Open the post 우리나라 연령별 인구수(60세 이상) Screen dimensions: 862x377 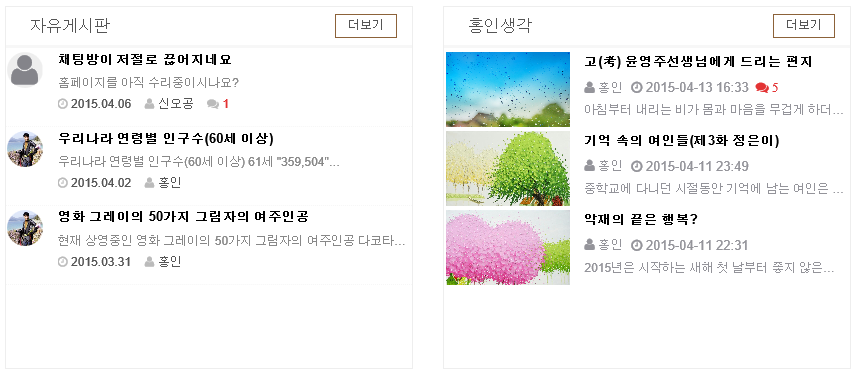(165, 138)
